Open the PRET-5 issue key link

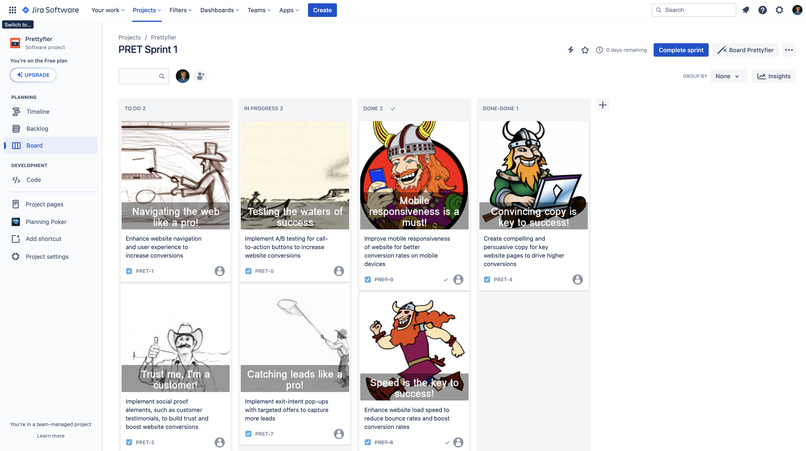[x=264, y=271]
